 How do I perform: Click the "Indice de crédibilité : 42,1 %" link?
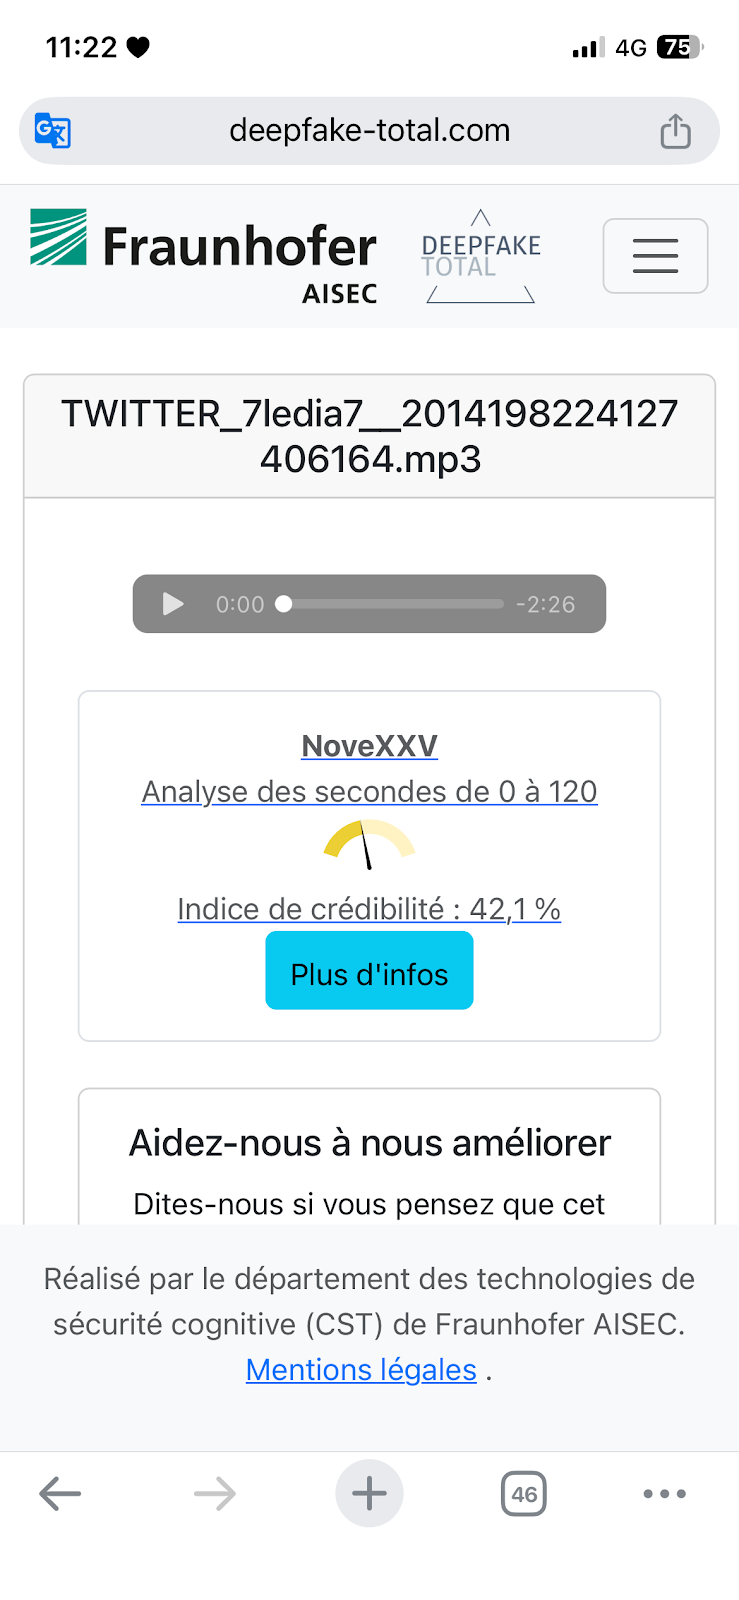tap(369, 909)
